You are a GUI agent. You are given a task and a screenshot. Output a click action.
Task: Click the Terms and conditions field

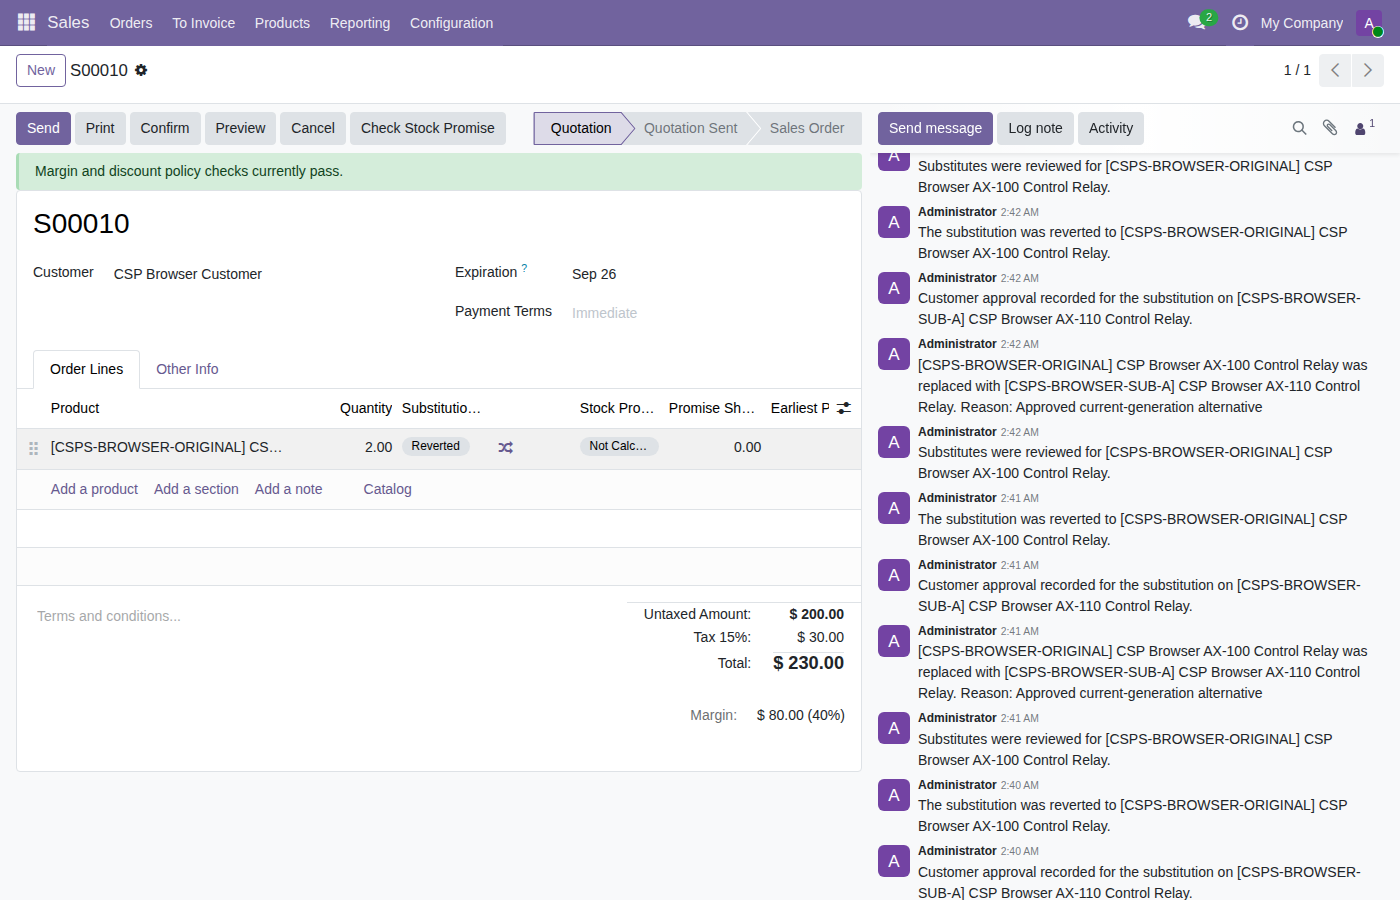click(320, 616)
